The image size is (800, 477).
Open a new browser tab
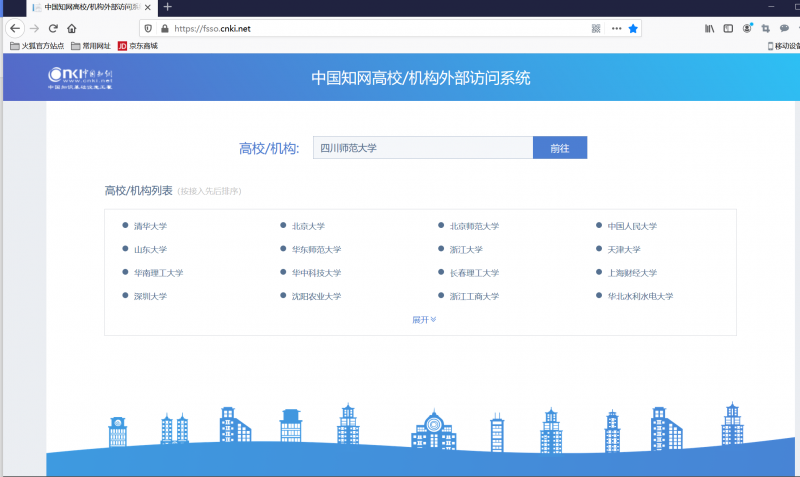tap(167, 7)
